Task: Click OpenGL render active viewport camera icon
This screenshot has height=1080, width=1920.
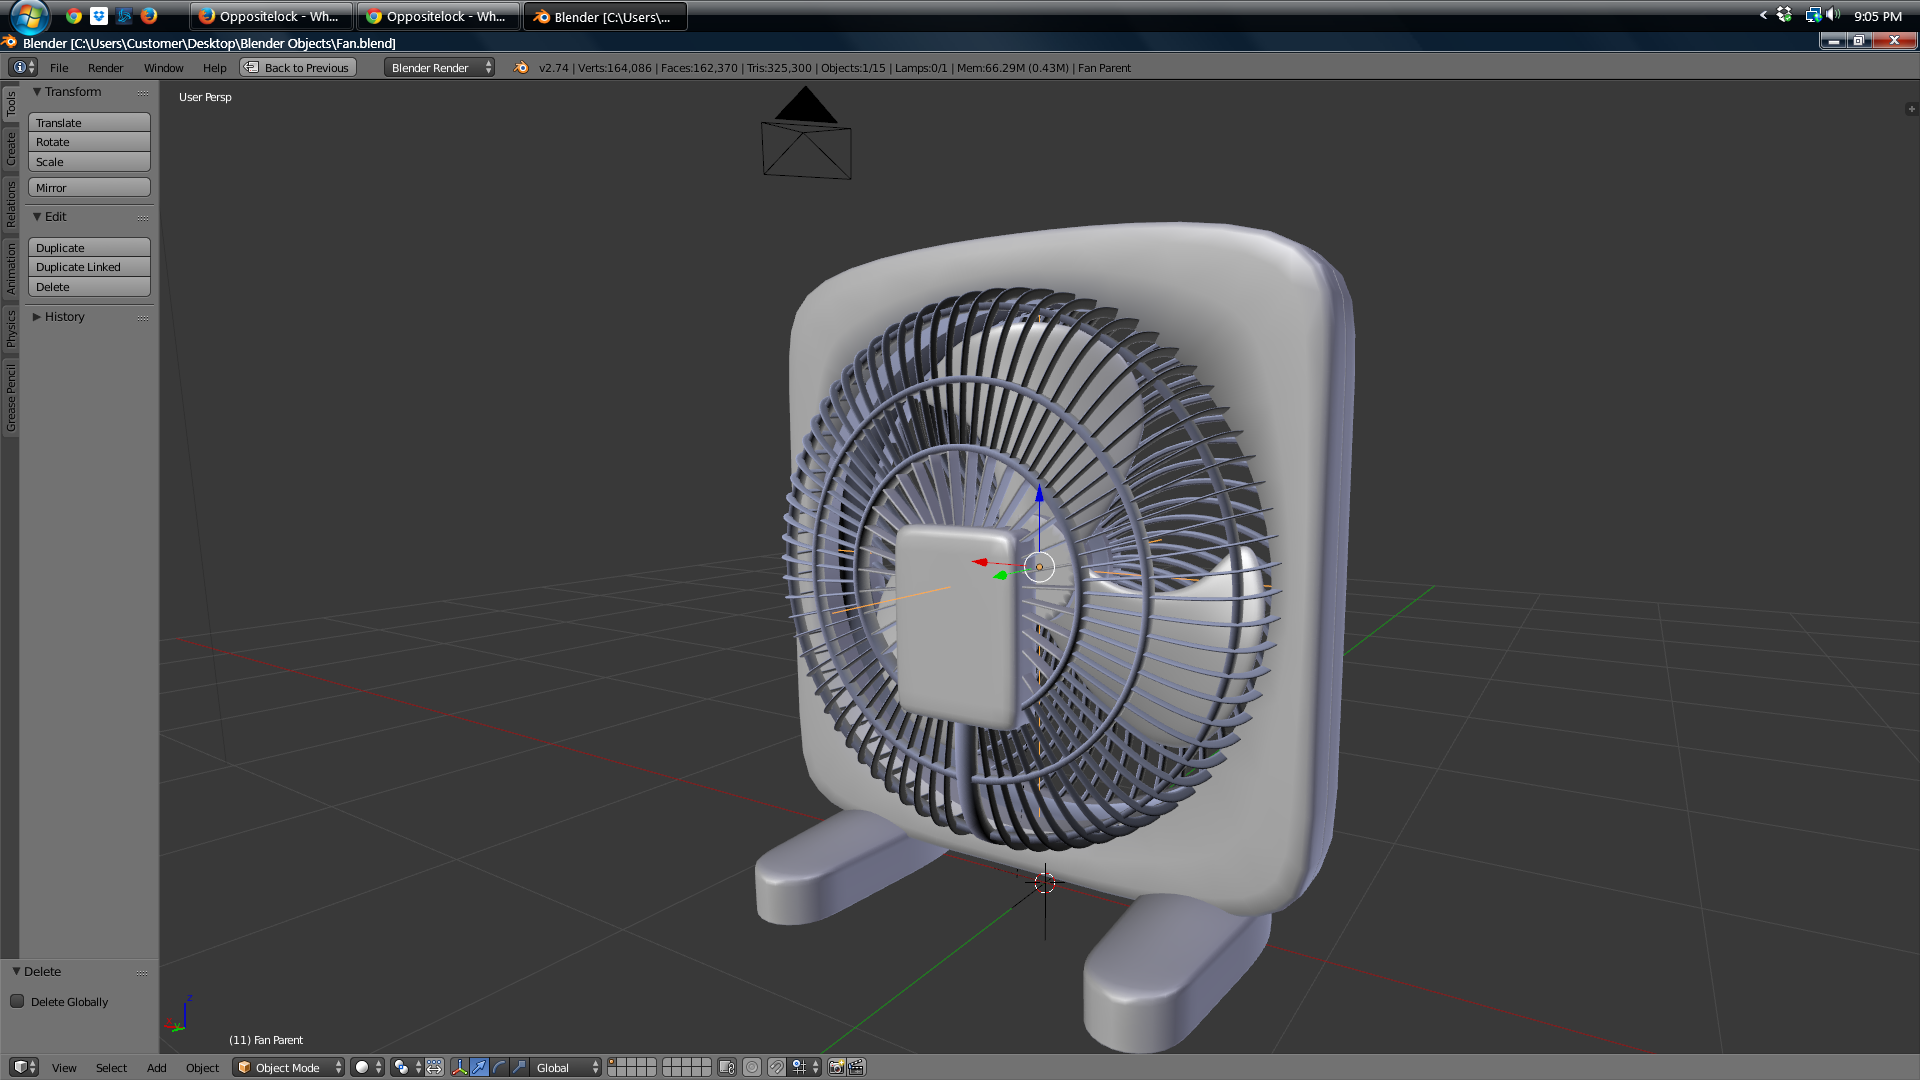Action: click(837, 1067)
